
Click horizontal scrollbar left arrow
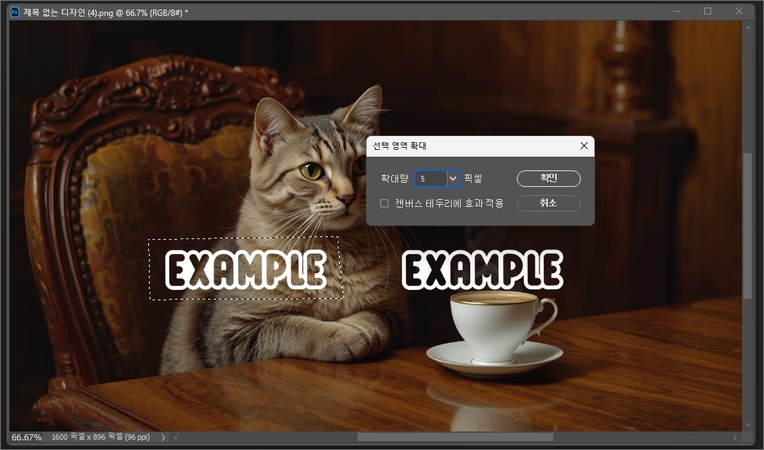pyautogui.click(x=177, y=438)
